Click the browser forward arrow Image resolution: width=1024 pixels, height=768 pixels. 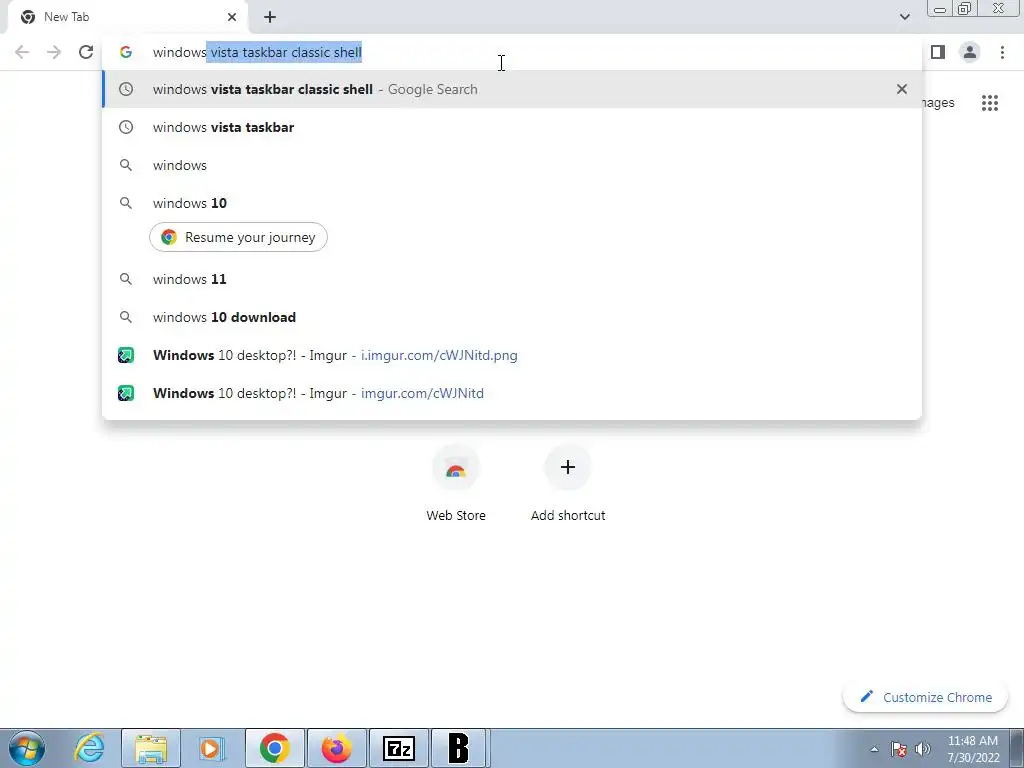54,52
